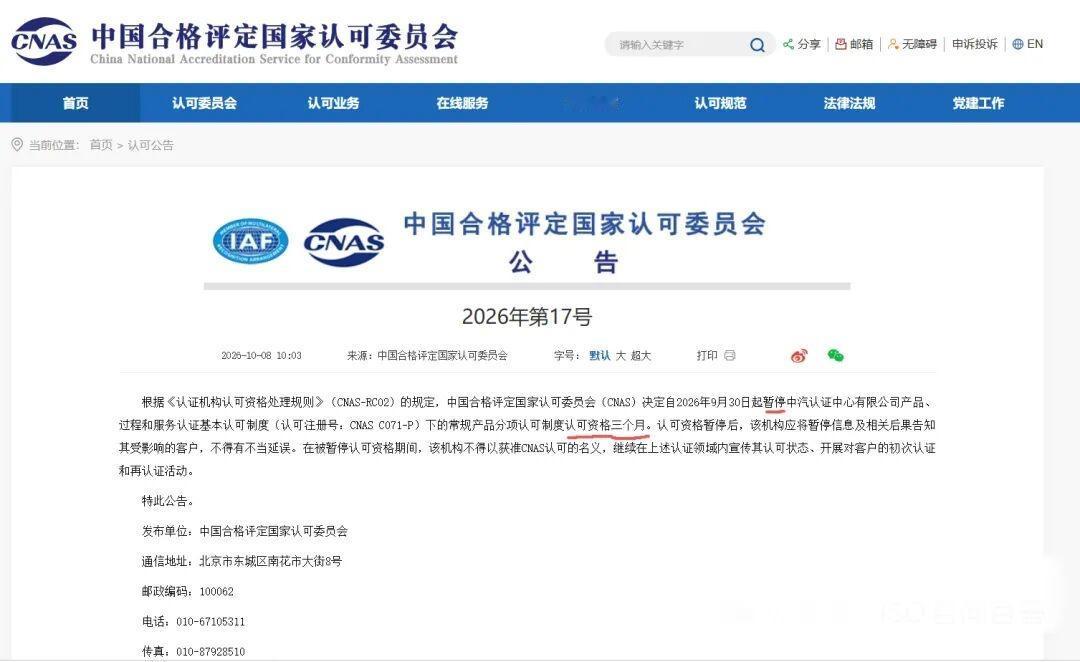Click the CNAS logo in the announcement banner
1080x662 pixels.
pyautogui.click(x=344, y=242)
